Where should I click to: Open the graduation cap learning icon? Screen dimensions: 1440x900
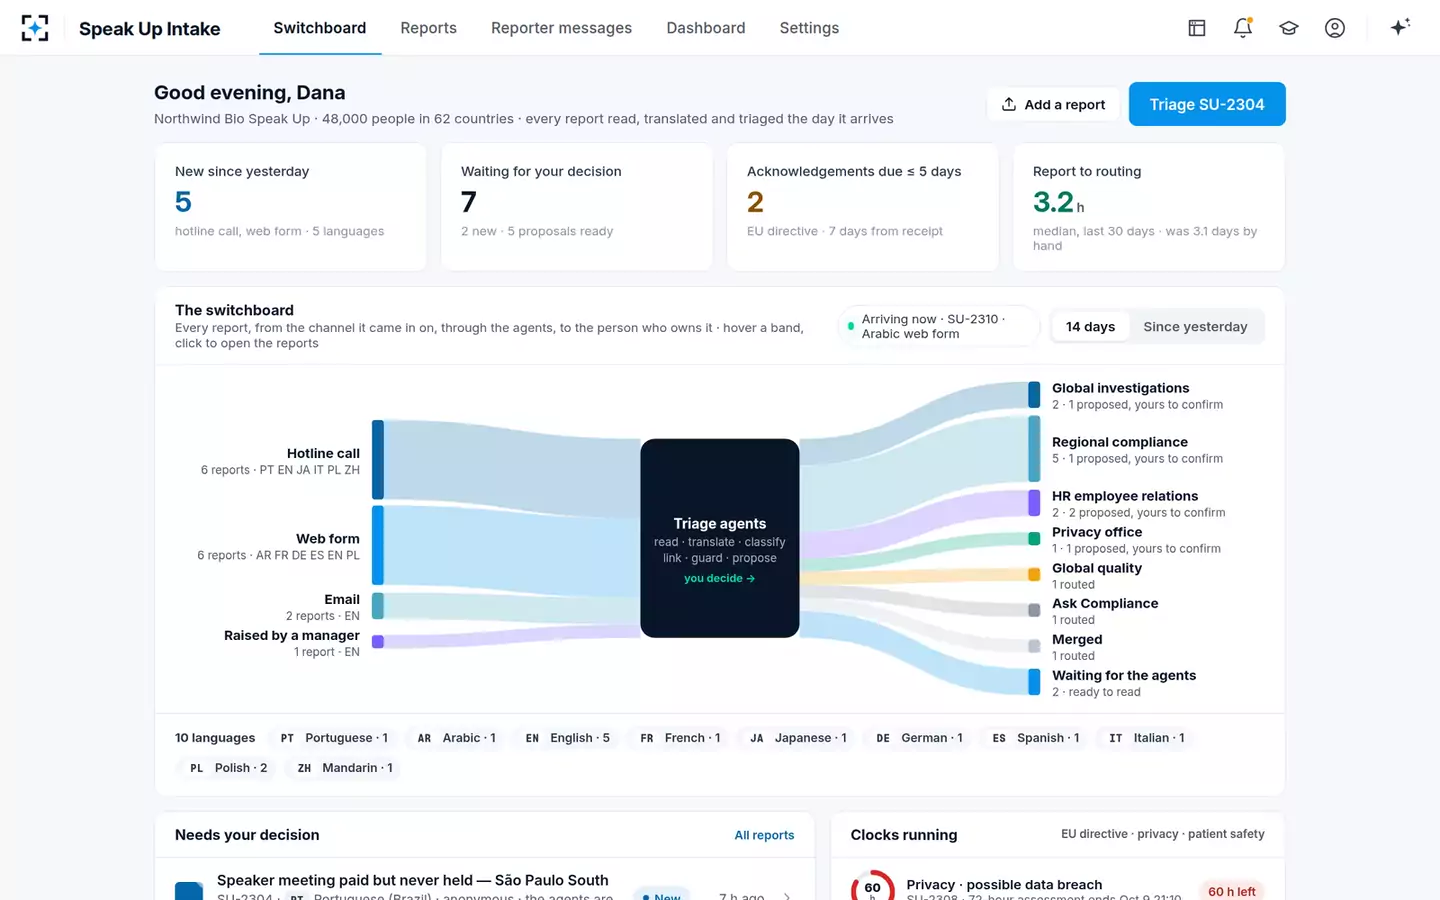1289,28
